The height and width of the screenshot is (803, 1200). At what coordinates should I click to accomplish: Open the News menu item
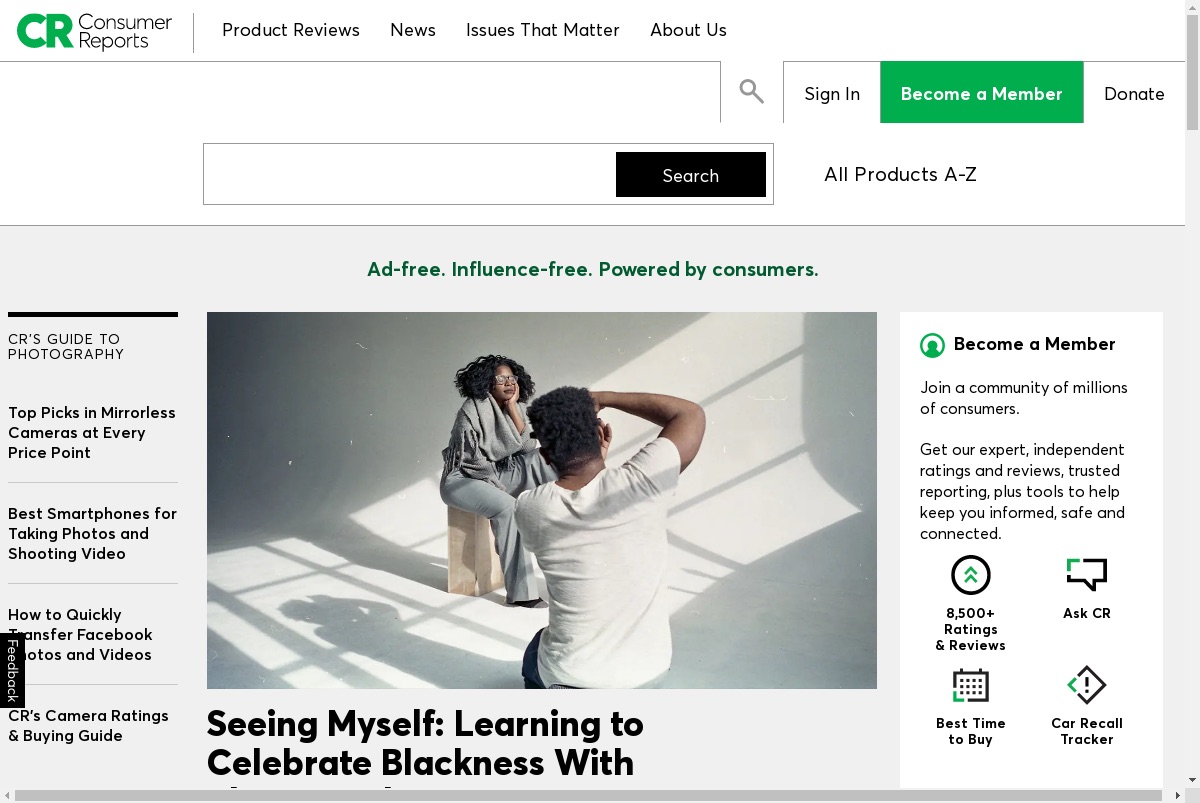[x=413, y=30]
